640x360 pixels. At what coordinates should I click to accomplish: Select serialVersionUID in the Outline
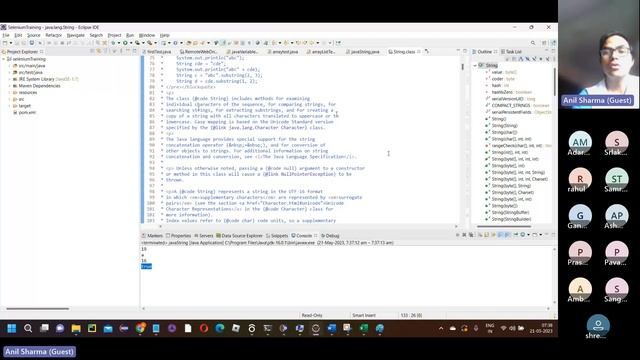coord(507,99)
